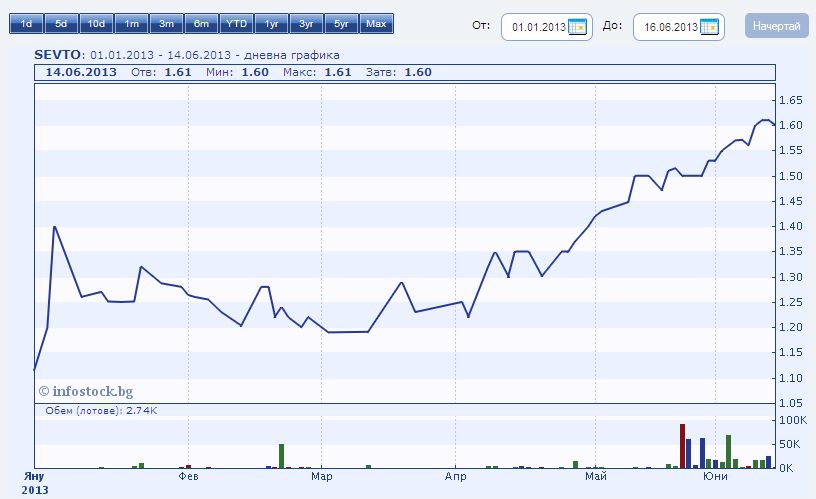
Task: Click the Начертай draw button
Action: (776, 26)
